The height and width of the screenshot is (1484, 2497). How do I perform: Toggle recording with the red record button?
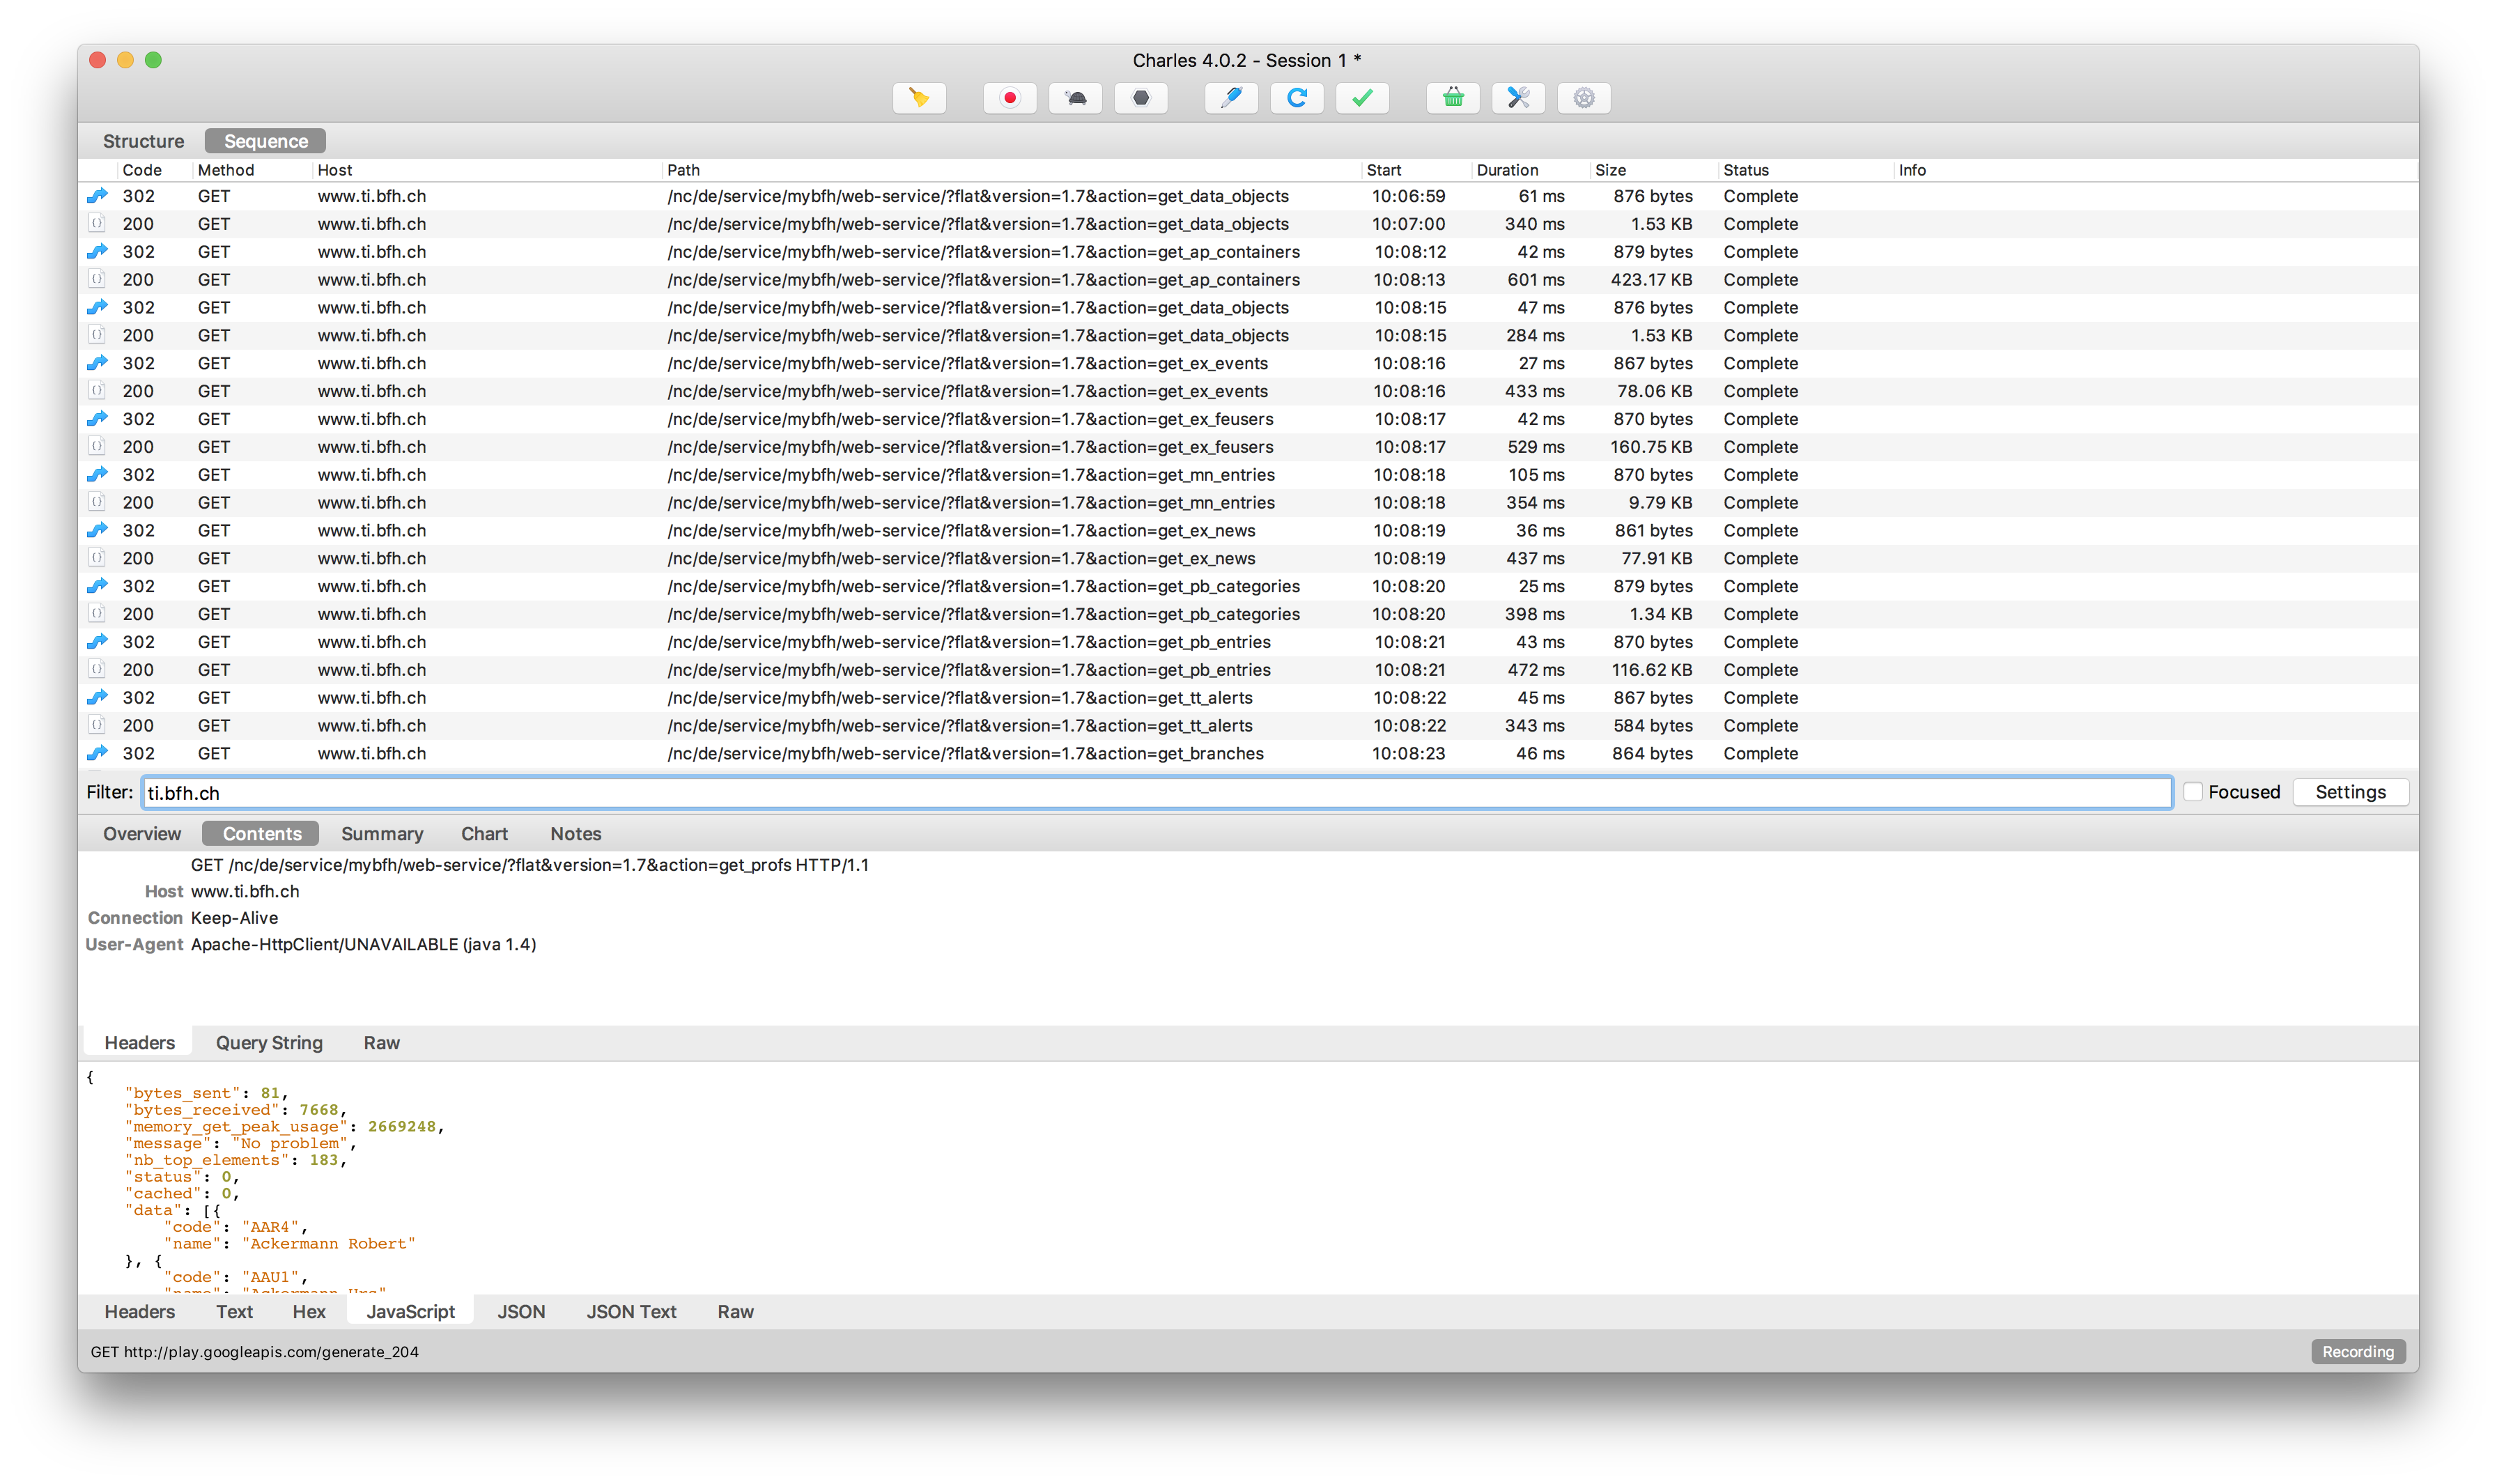tap(1009, 98)
